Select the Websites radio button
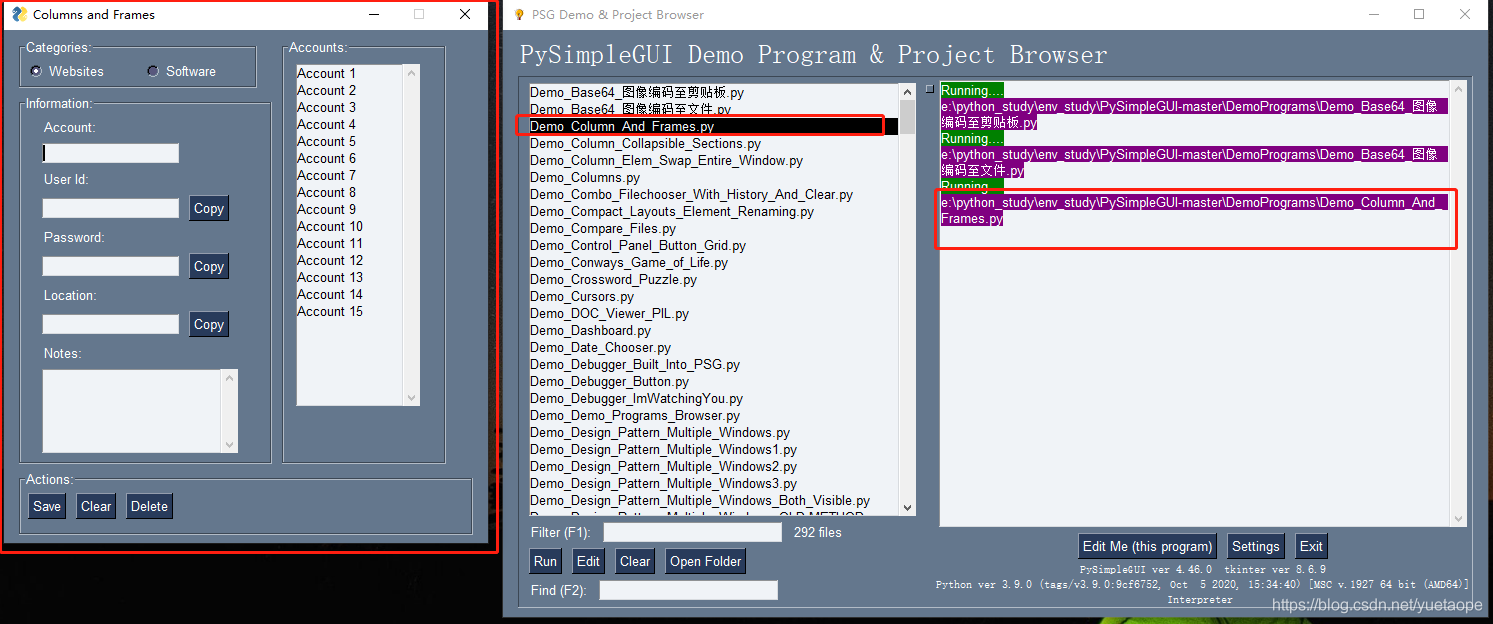This screenshot has height=624, width=1493. [x=37, y=71]
